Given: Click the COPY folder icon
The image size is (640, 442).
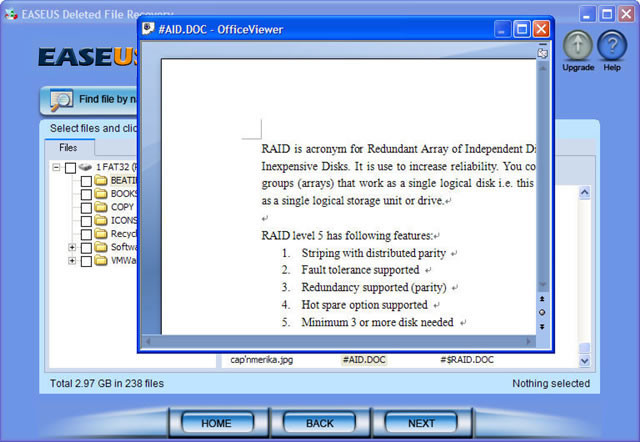Looking at the screenshot, I should click(101, 207).
